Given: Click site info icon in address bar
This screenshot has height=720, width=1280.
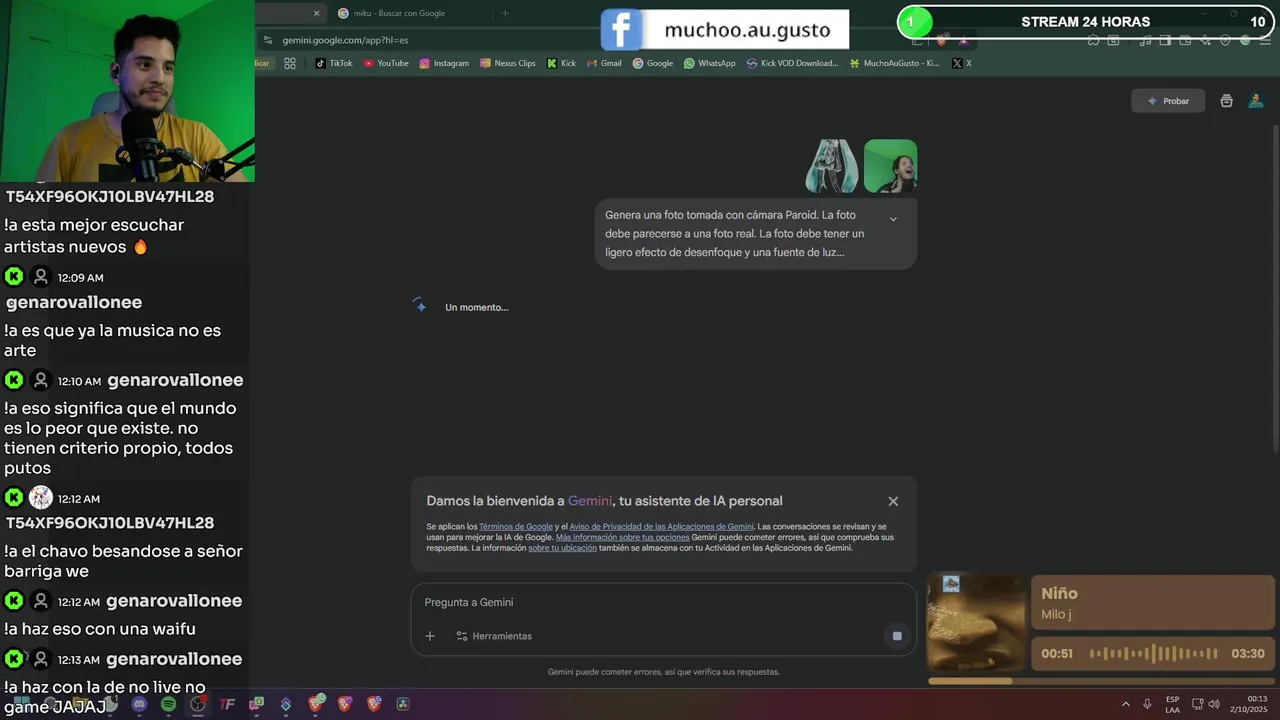Looking at the screenshot, I should (267, 40).
